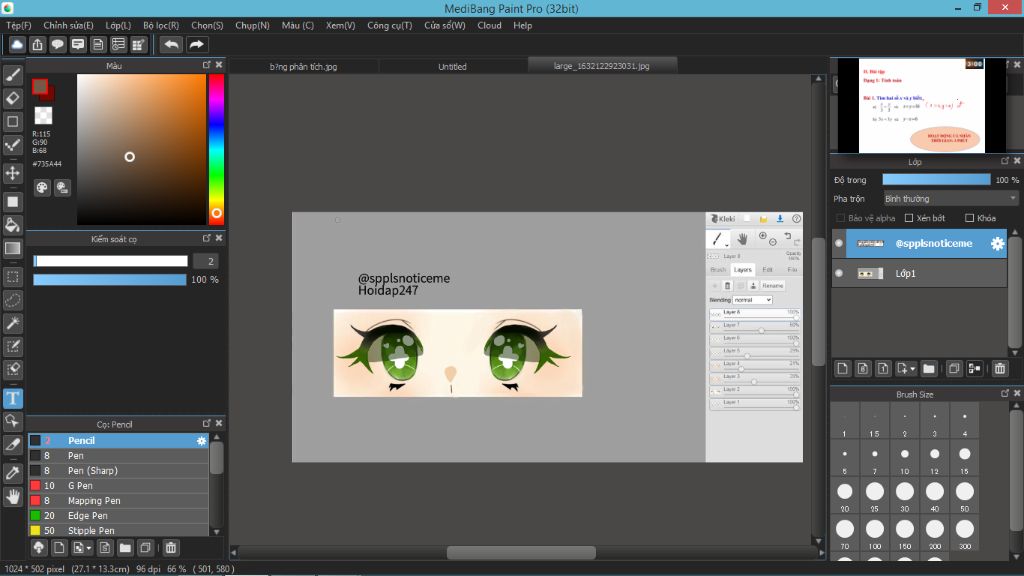Create a new layer in Lớp panel

pos(842,369)
